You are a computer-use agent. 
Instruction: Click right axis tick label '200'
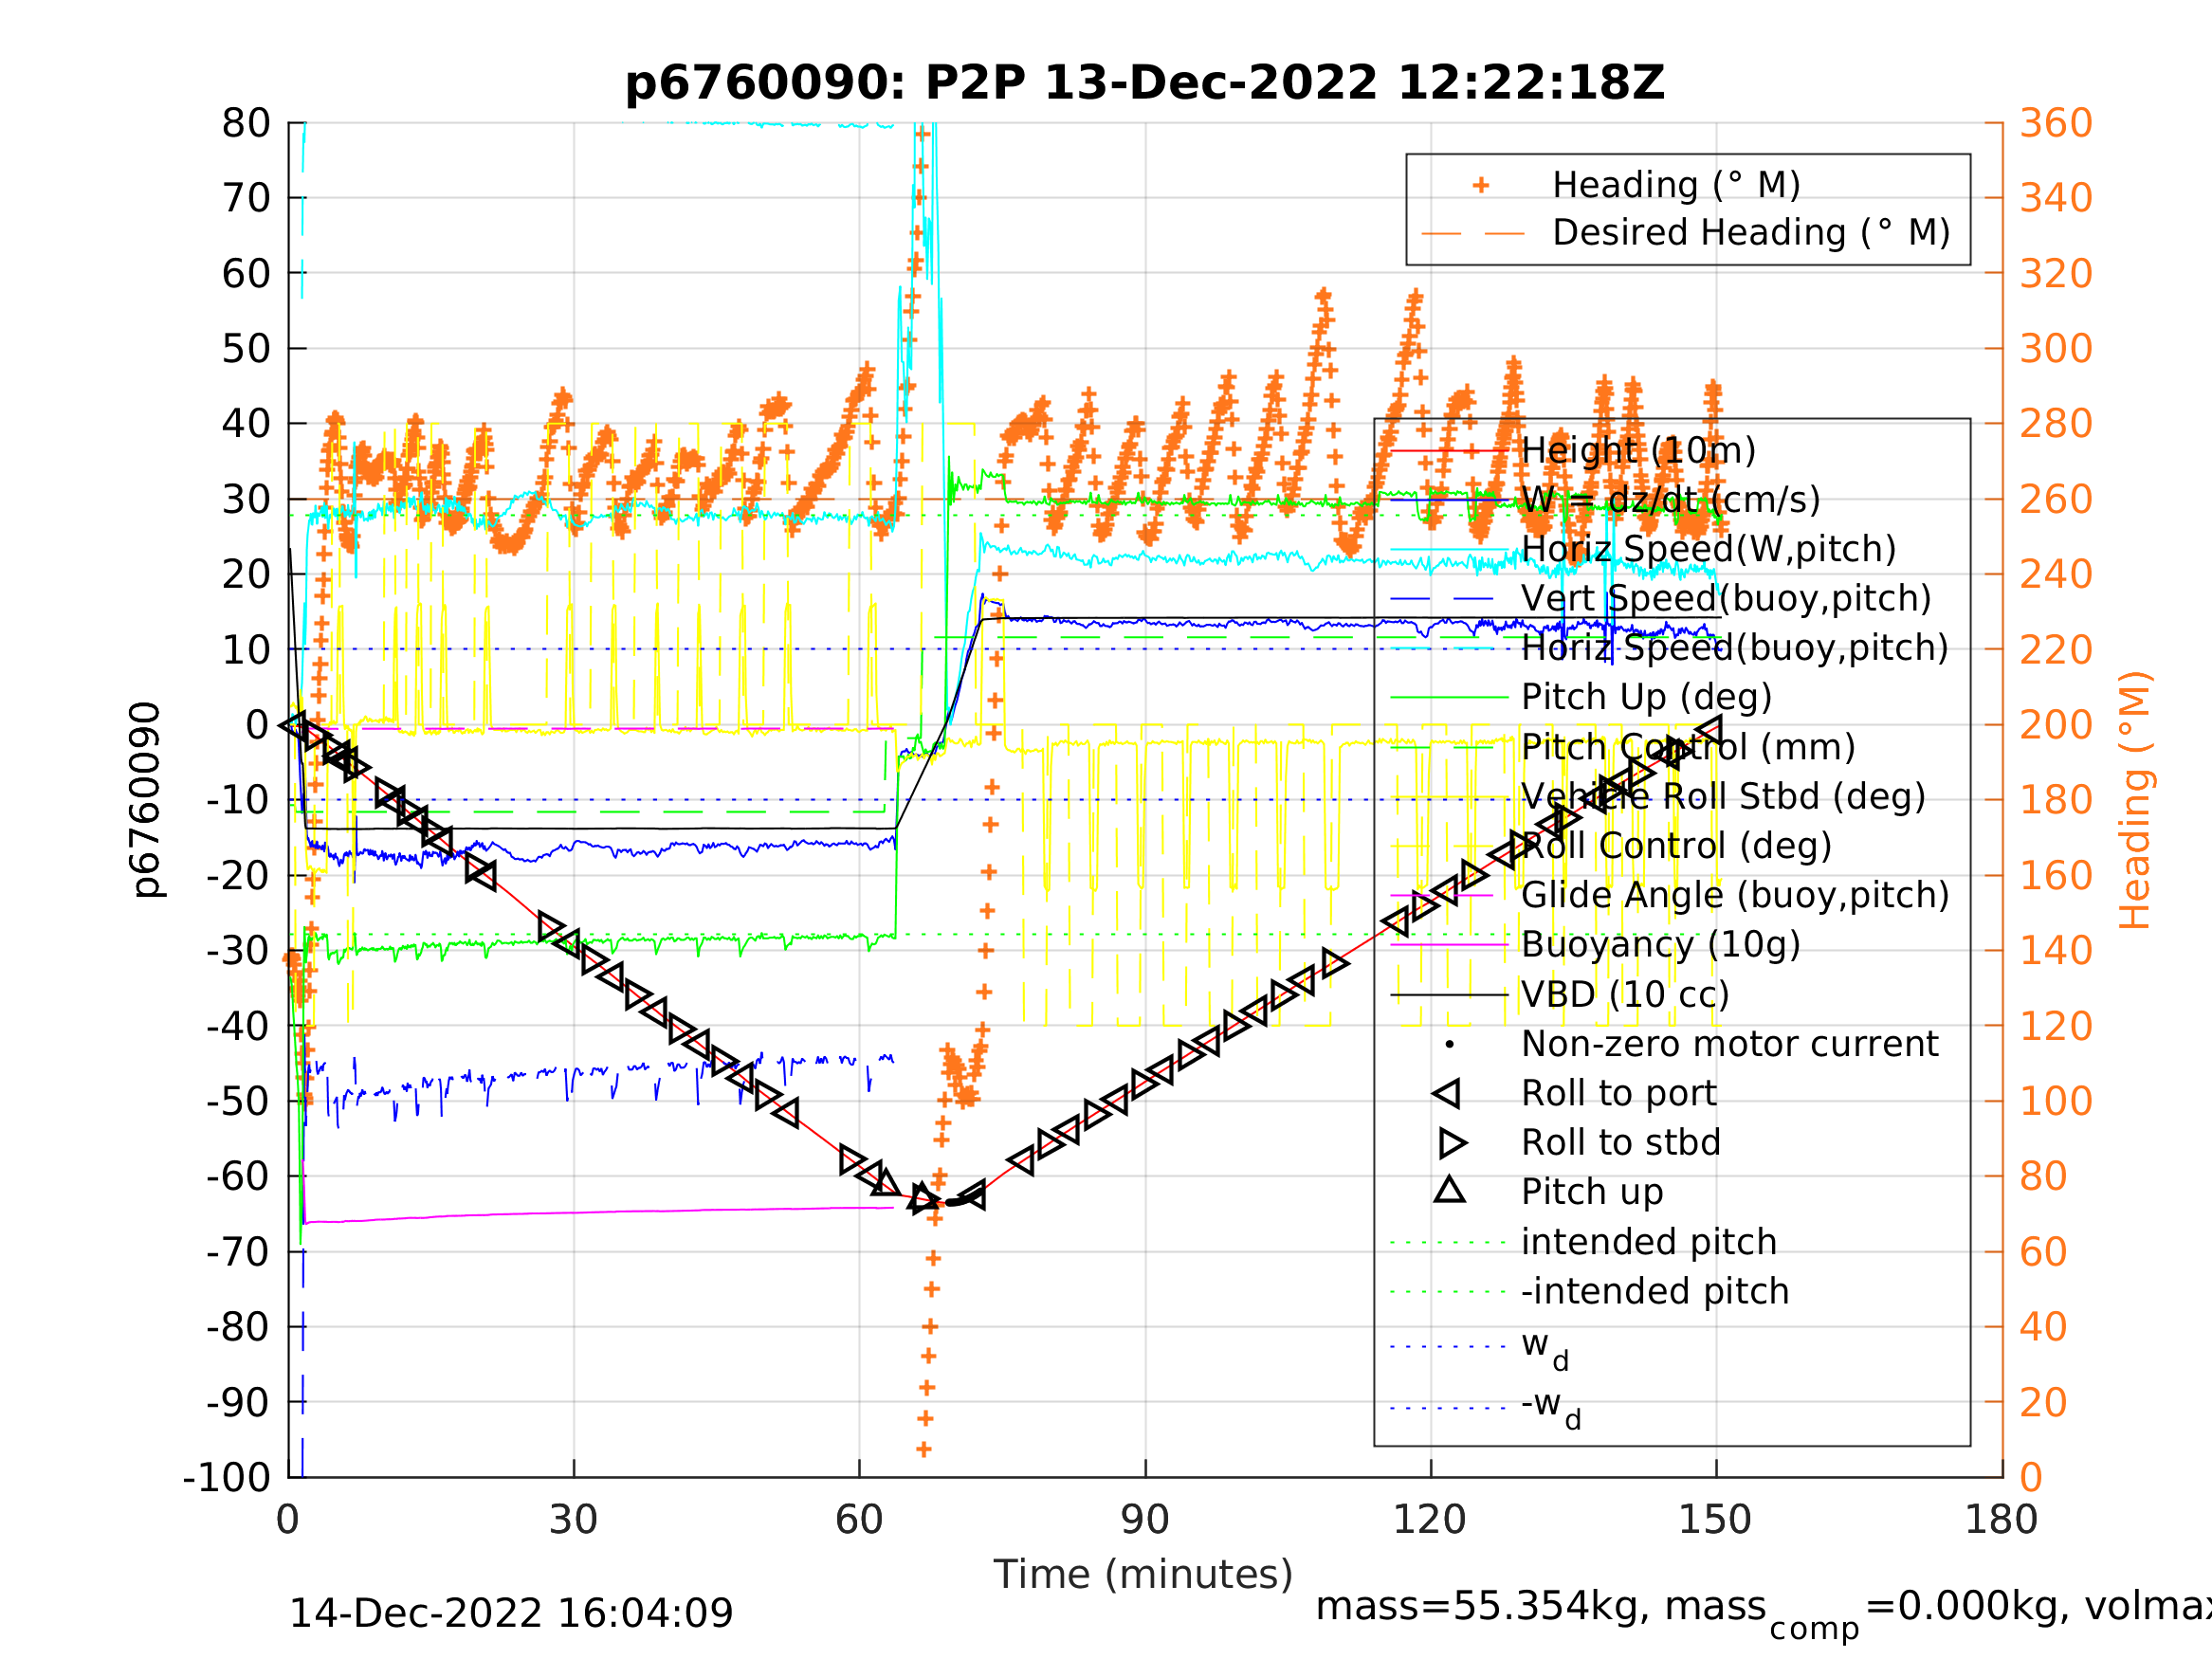pos(2056,725)
